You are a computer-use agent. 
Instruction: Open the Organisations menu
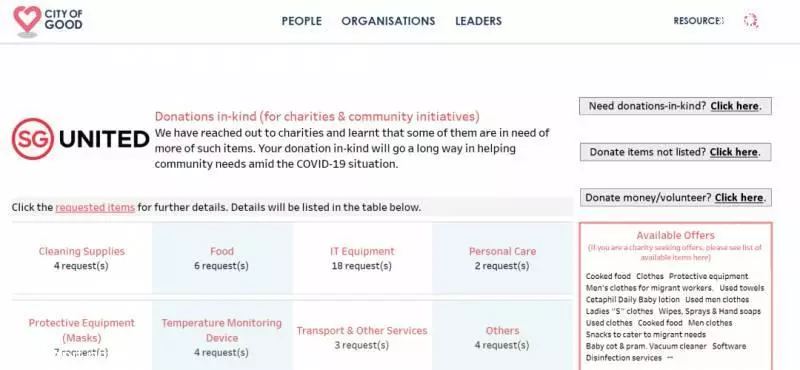coord(388,21)
